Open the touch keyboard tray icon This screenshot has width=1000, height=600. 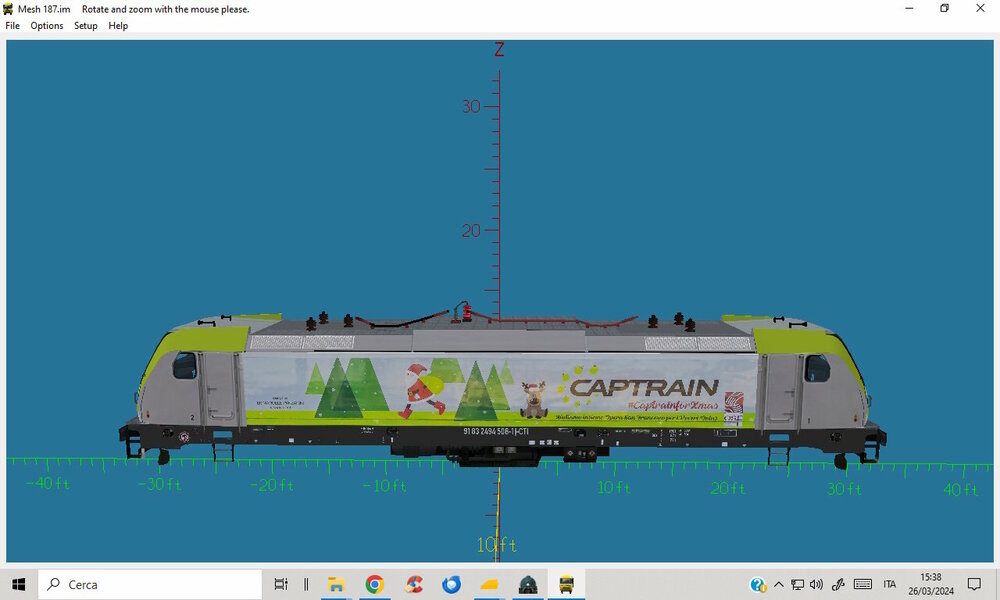(x=863, y=584)
